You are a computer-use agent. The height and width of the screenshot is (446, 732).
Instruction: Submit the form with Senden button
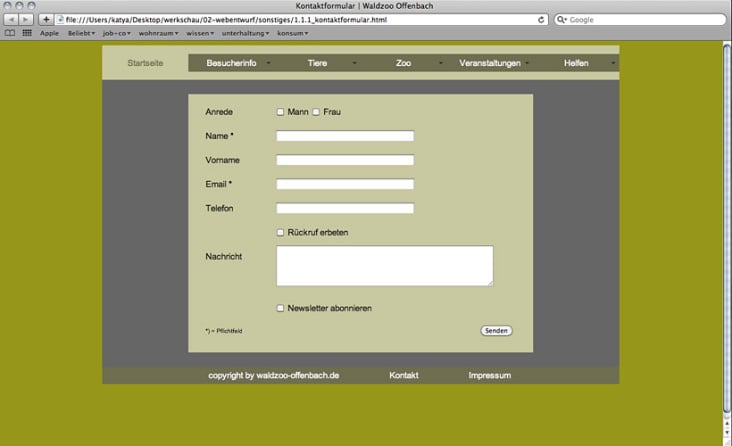pyautogui.click(x=496, y=331)
